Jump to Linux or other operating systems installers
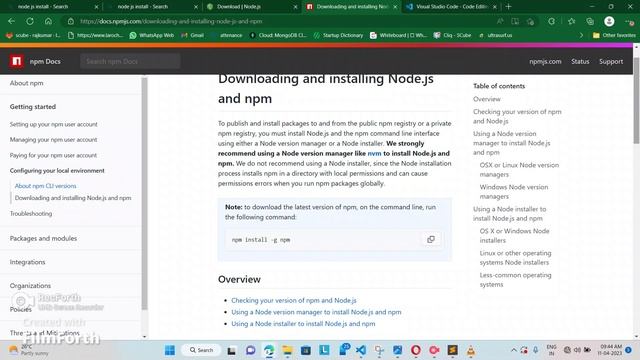The image size is (640, 360). [x=515, y=258]
